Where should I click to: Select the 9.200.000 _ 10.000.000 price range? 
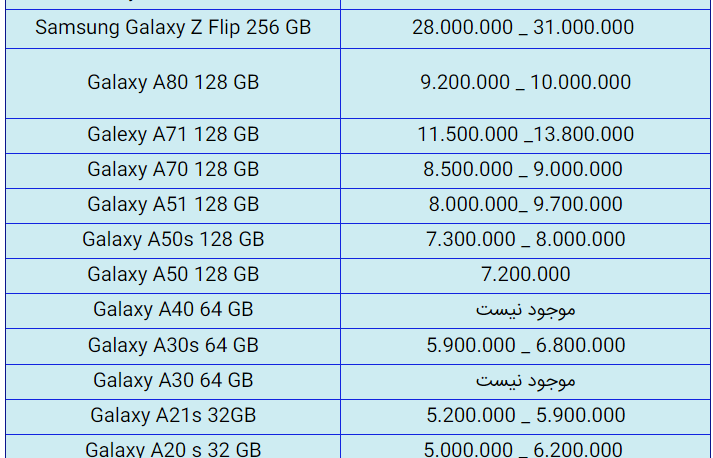pos(525,83)
